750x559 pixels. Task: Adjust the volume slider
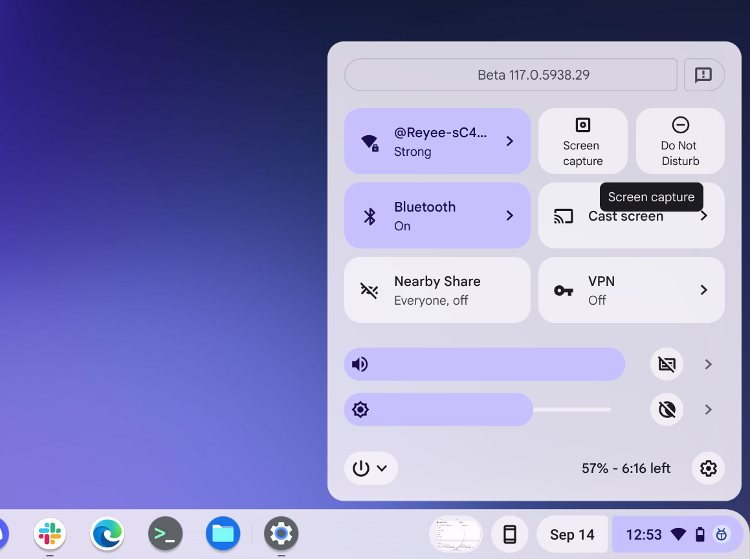pyautogui.click(x=485, y=364)
